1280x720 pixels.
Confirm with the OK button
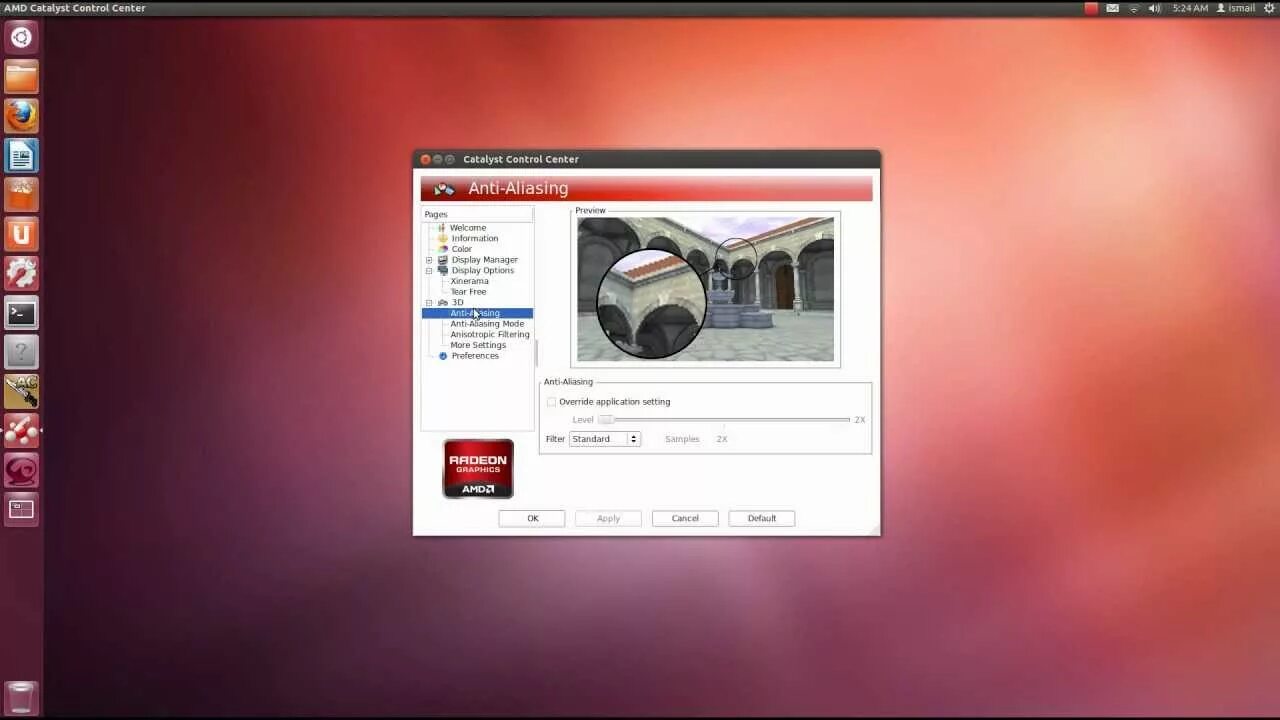[x=532, y=518]
